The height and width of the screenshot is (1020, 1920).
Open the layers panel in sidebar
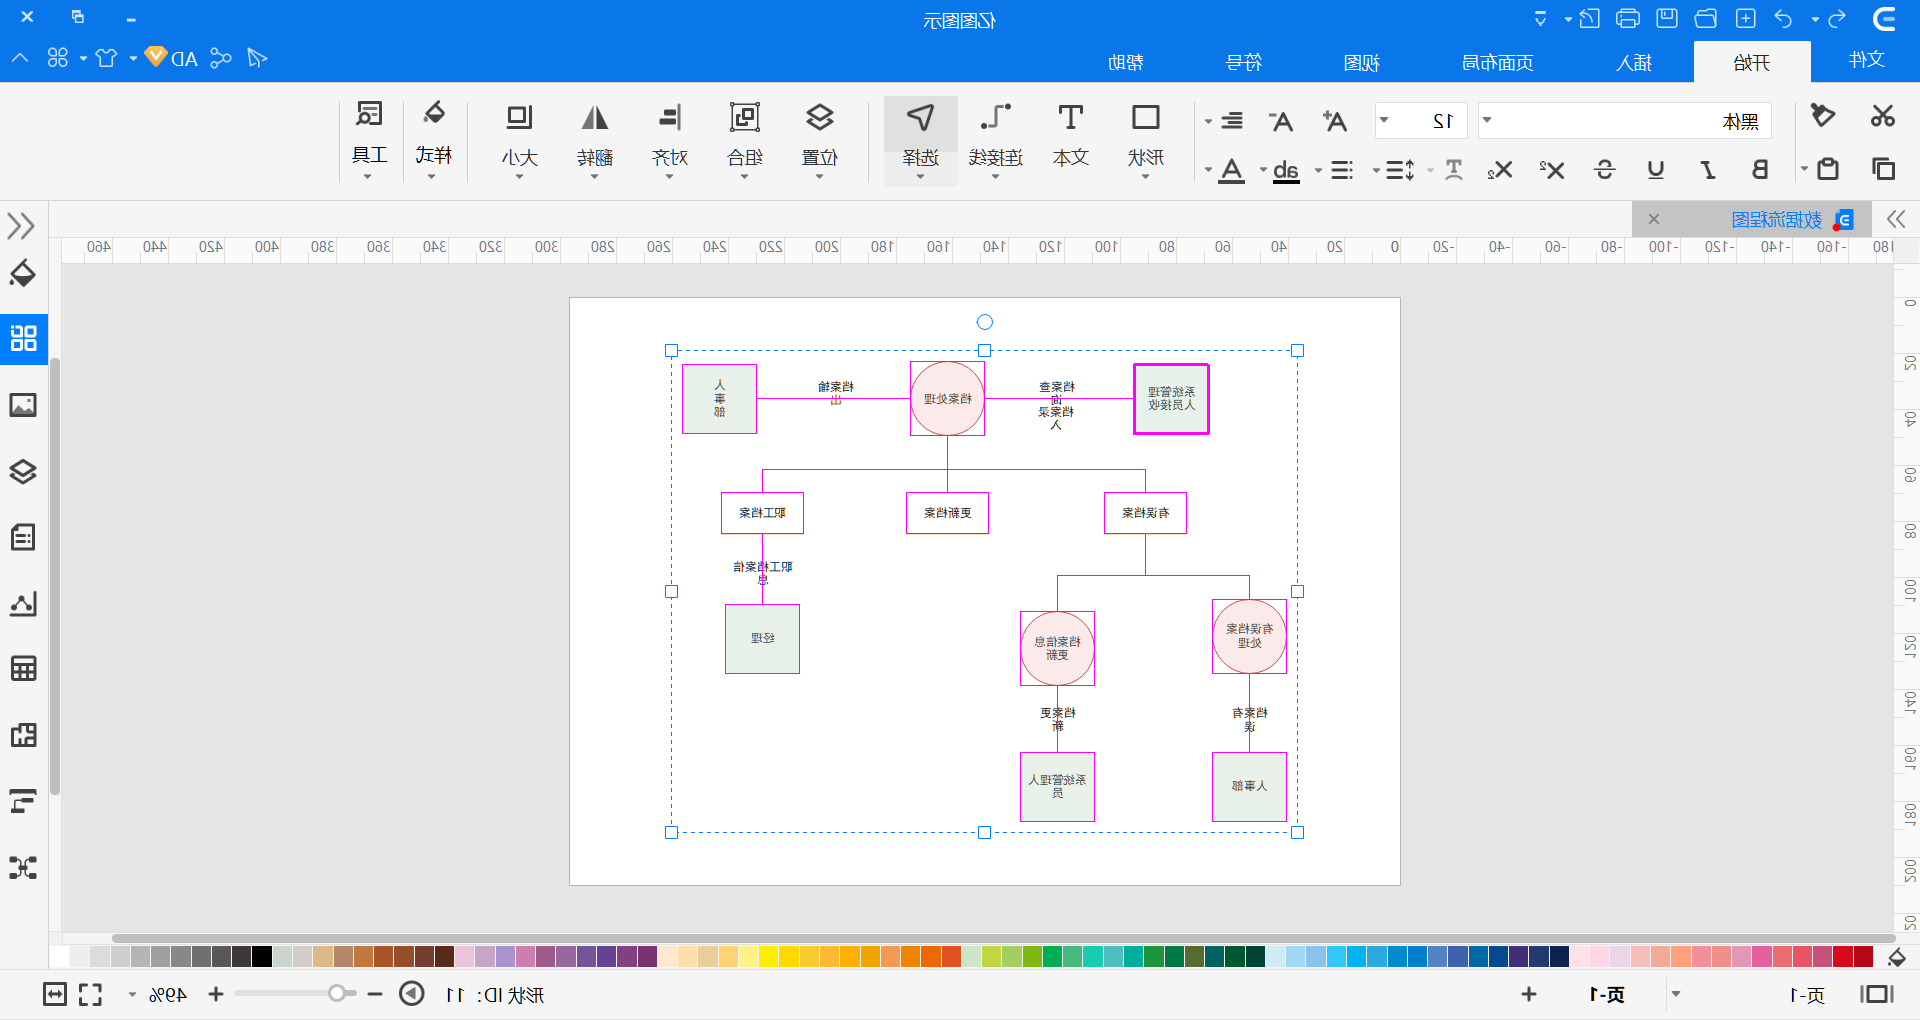[x=23, y=471]
